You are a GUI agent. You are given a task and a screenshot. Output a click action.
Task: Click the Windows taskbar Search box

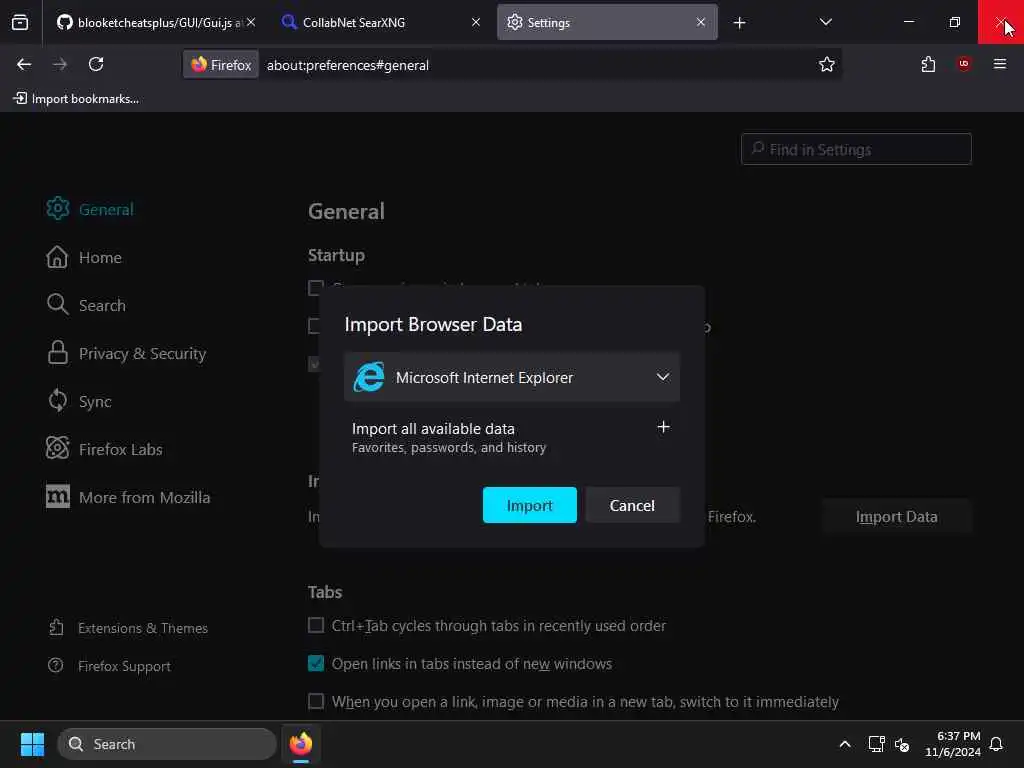pos(167,744)
